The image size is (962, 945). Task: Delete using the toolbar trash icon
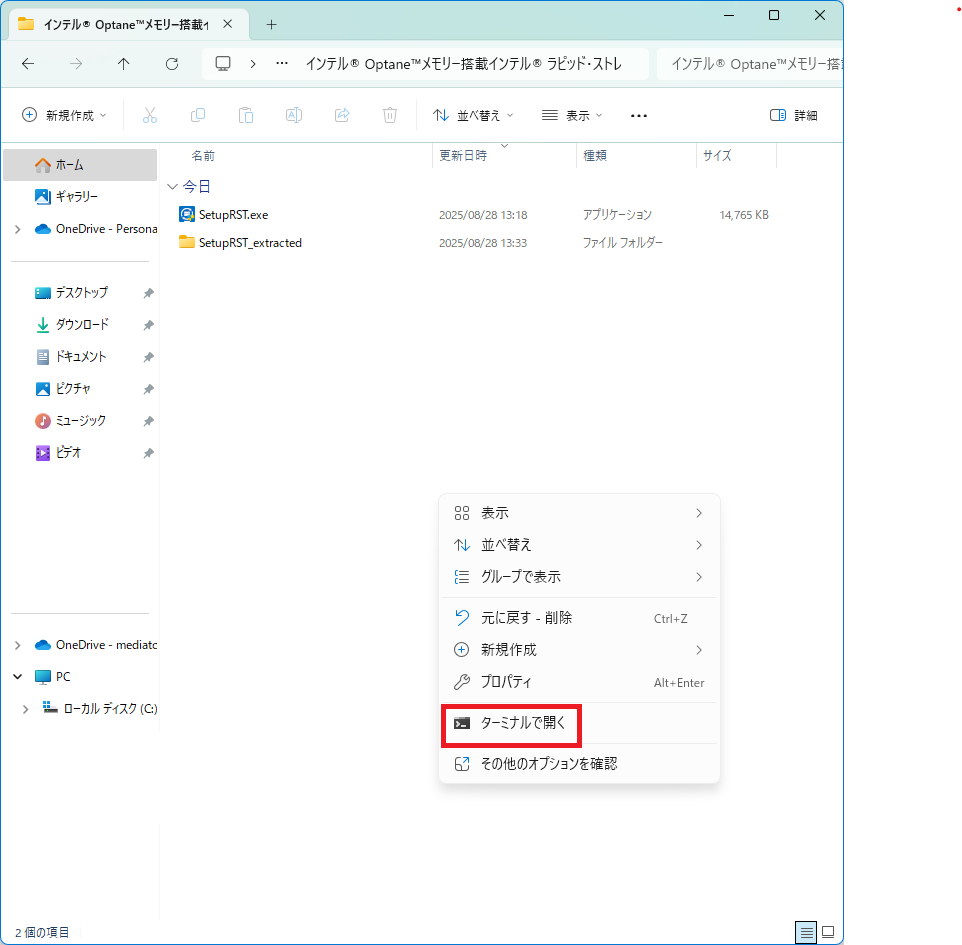(390, 115)
